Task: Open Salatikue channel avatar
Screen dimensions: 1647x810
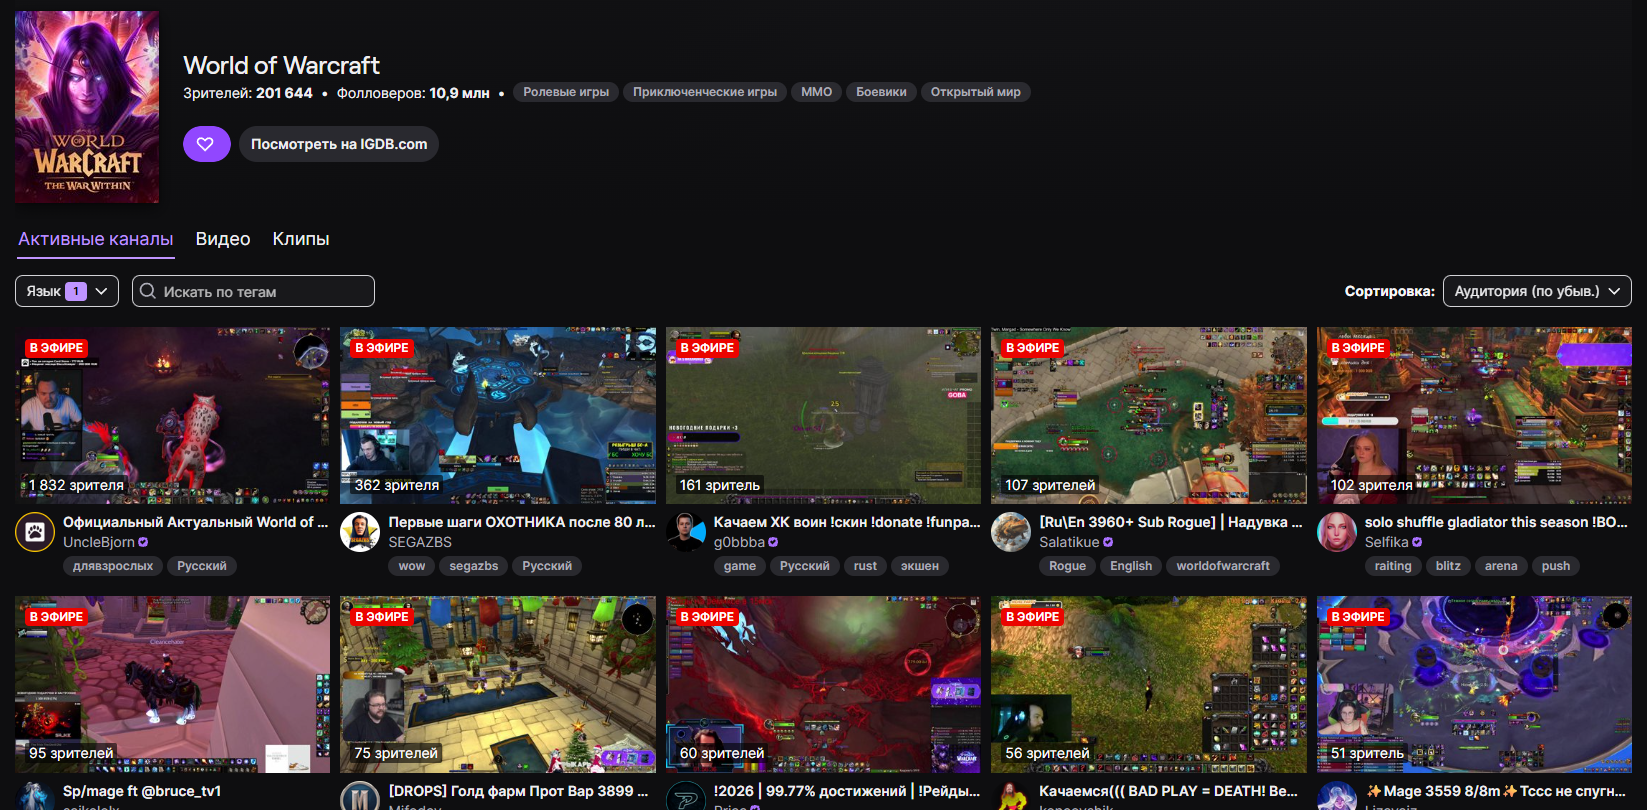Action: pyautogui.click(x=1011, y=532)
